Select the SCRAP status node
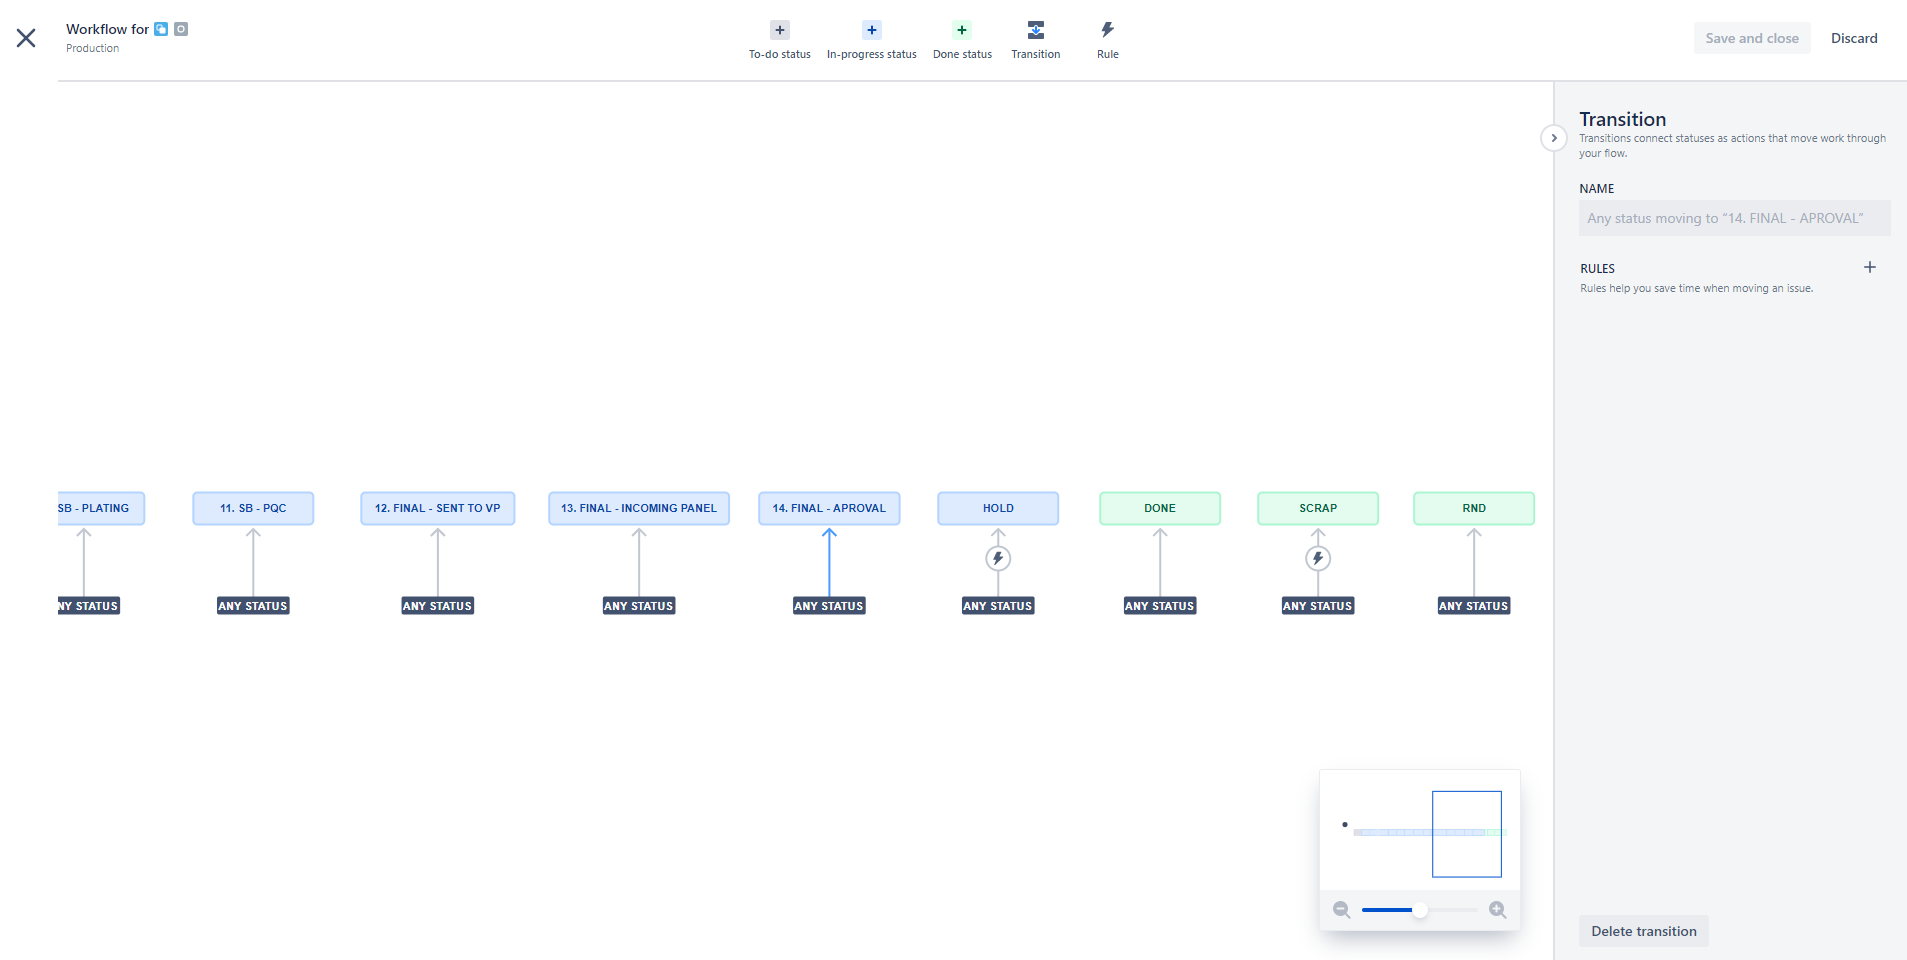Screen dimensions: 1907x960 (x=1318, y=508)
